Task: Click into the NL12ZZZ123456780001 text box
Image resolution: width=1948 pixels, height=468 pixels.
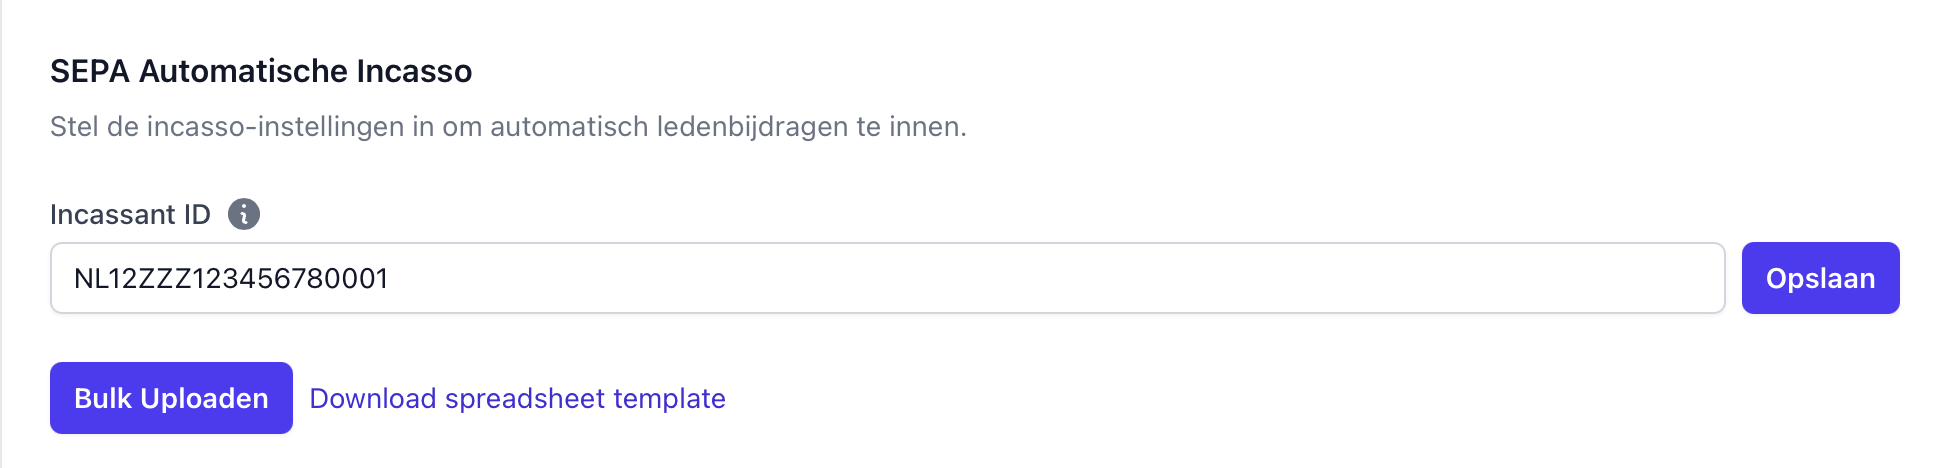Action: click(x=887, y=278)
